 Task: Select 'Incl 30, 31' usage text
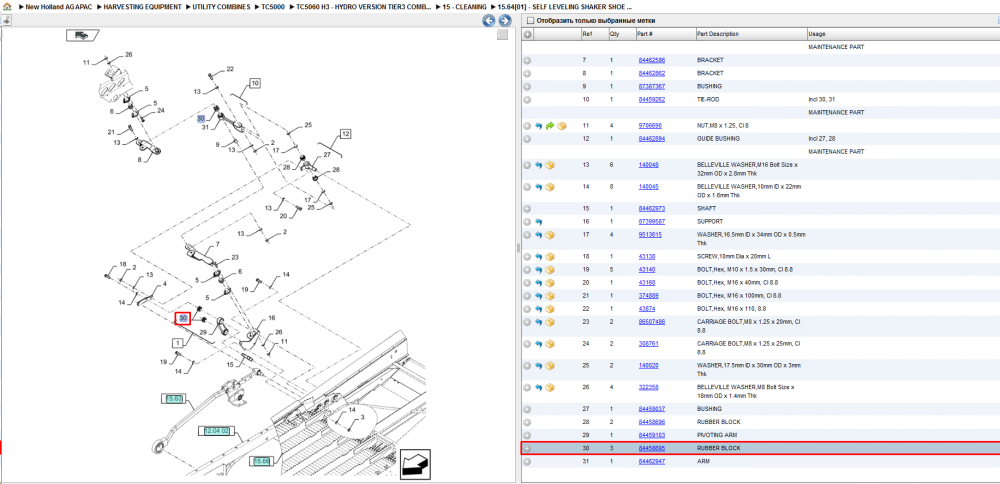[x=821, y=100]
